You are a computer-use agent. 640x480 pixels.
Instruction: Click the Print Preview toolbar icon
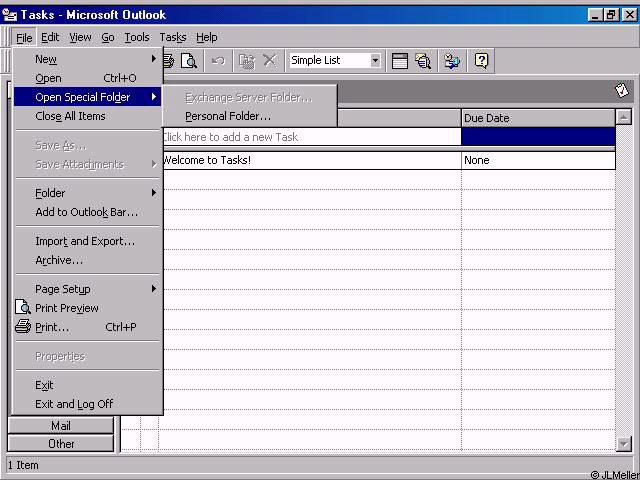coord(189,61)
